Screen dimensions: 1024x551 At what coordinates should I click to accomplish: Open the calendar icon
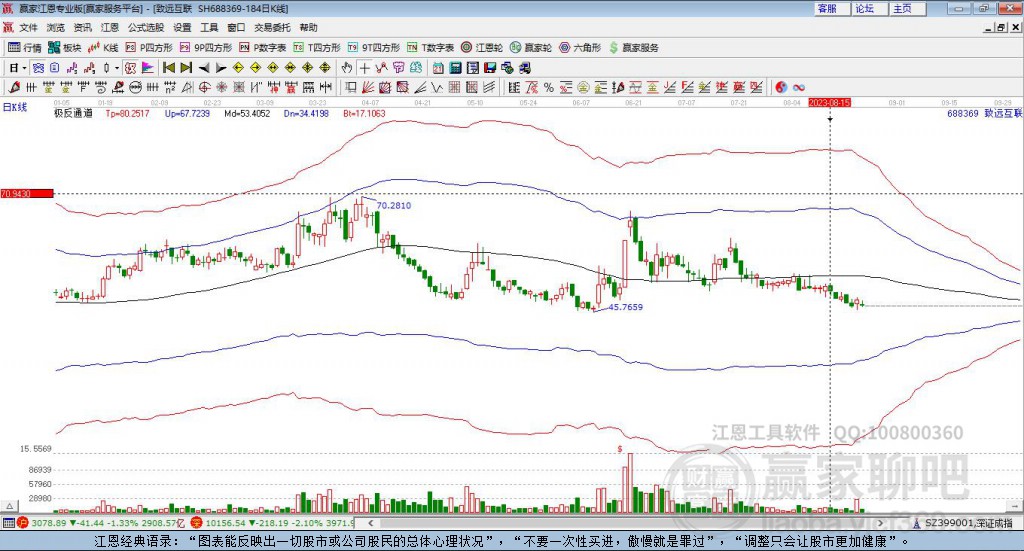438,68
